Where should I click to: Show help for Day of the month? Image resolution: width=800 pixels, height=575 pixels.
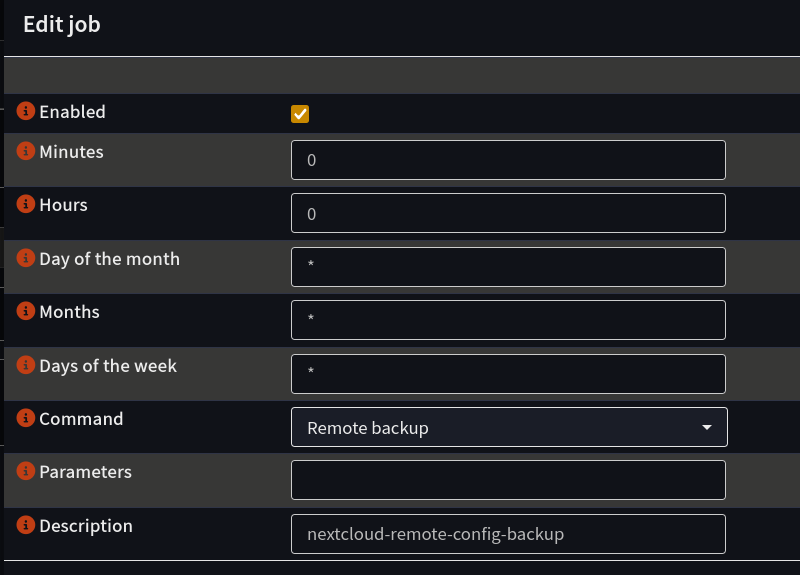pyautogui.click(x=26, y=258)
